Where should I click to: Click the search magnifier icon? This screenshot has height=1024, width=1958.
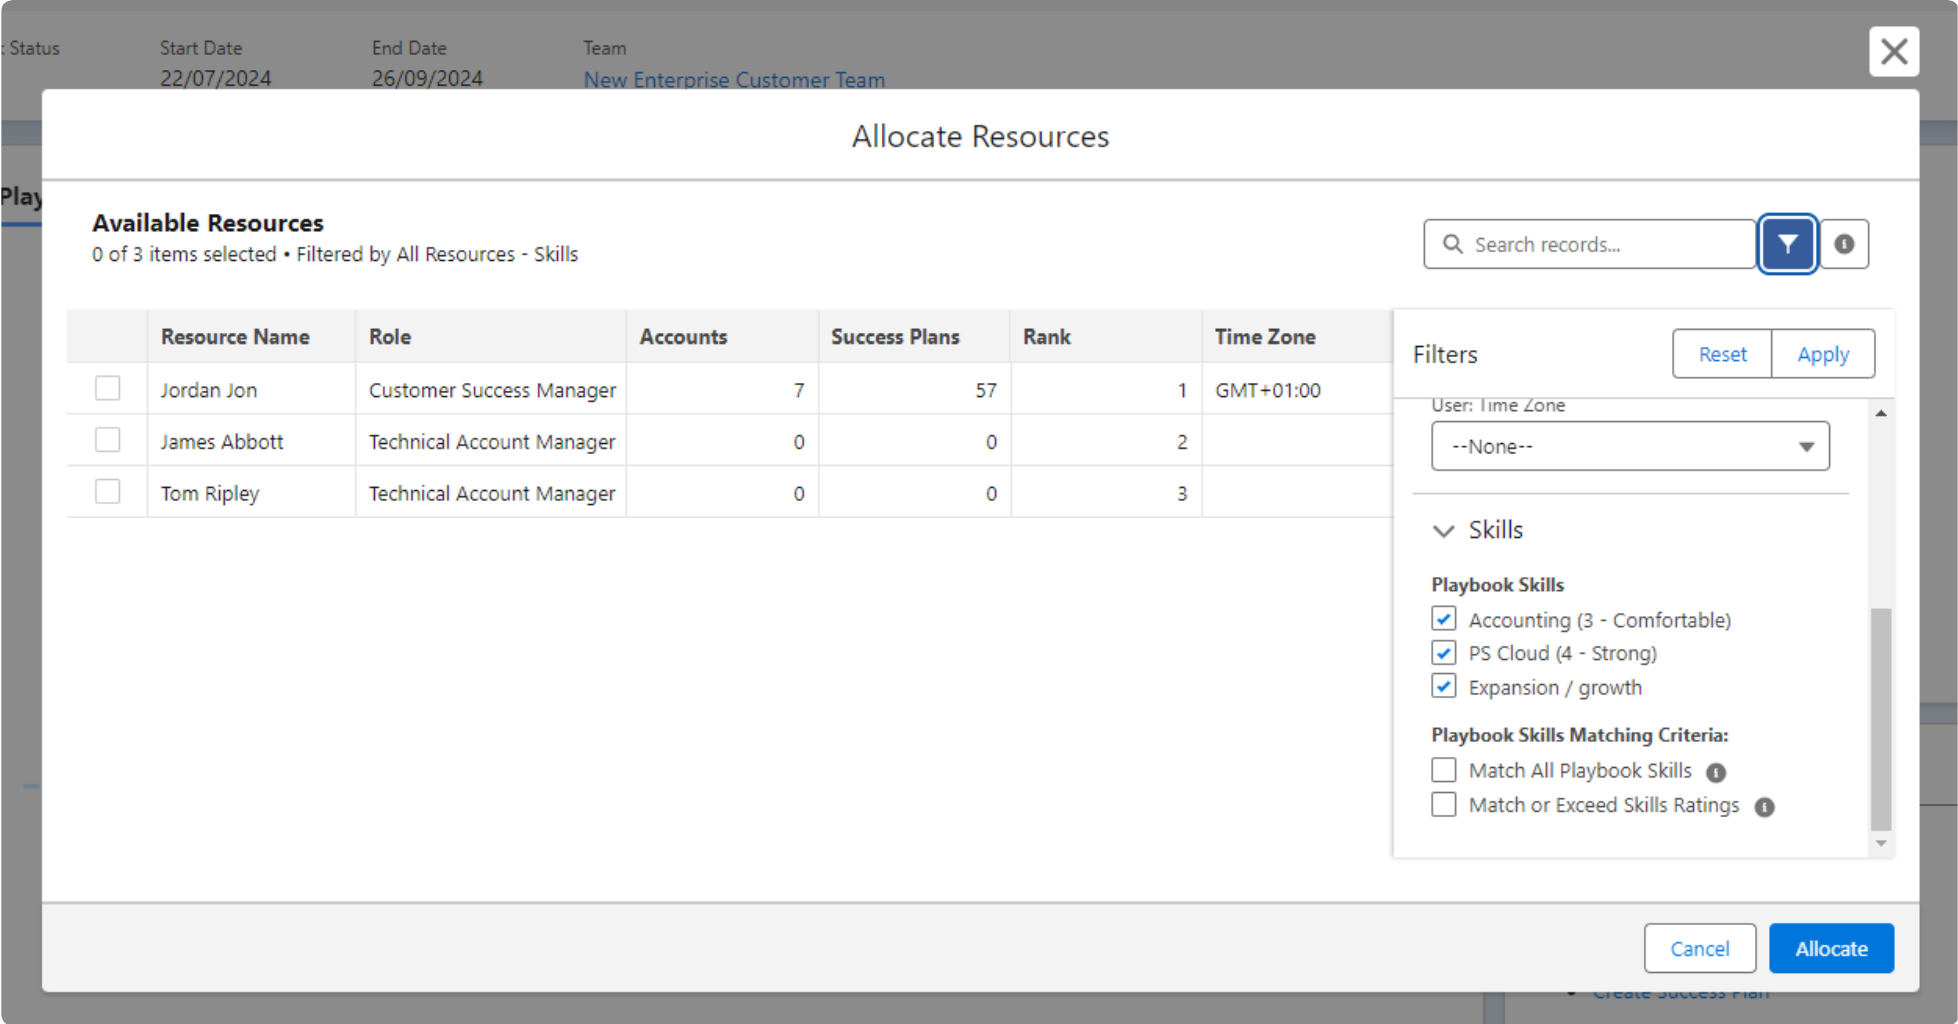click(x=1452, y=243)
